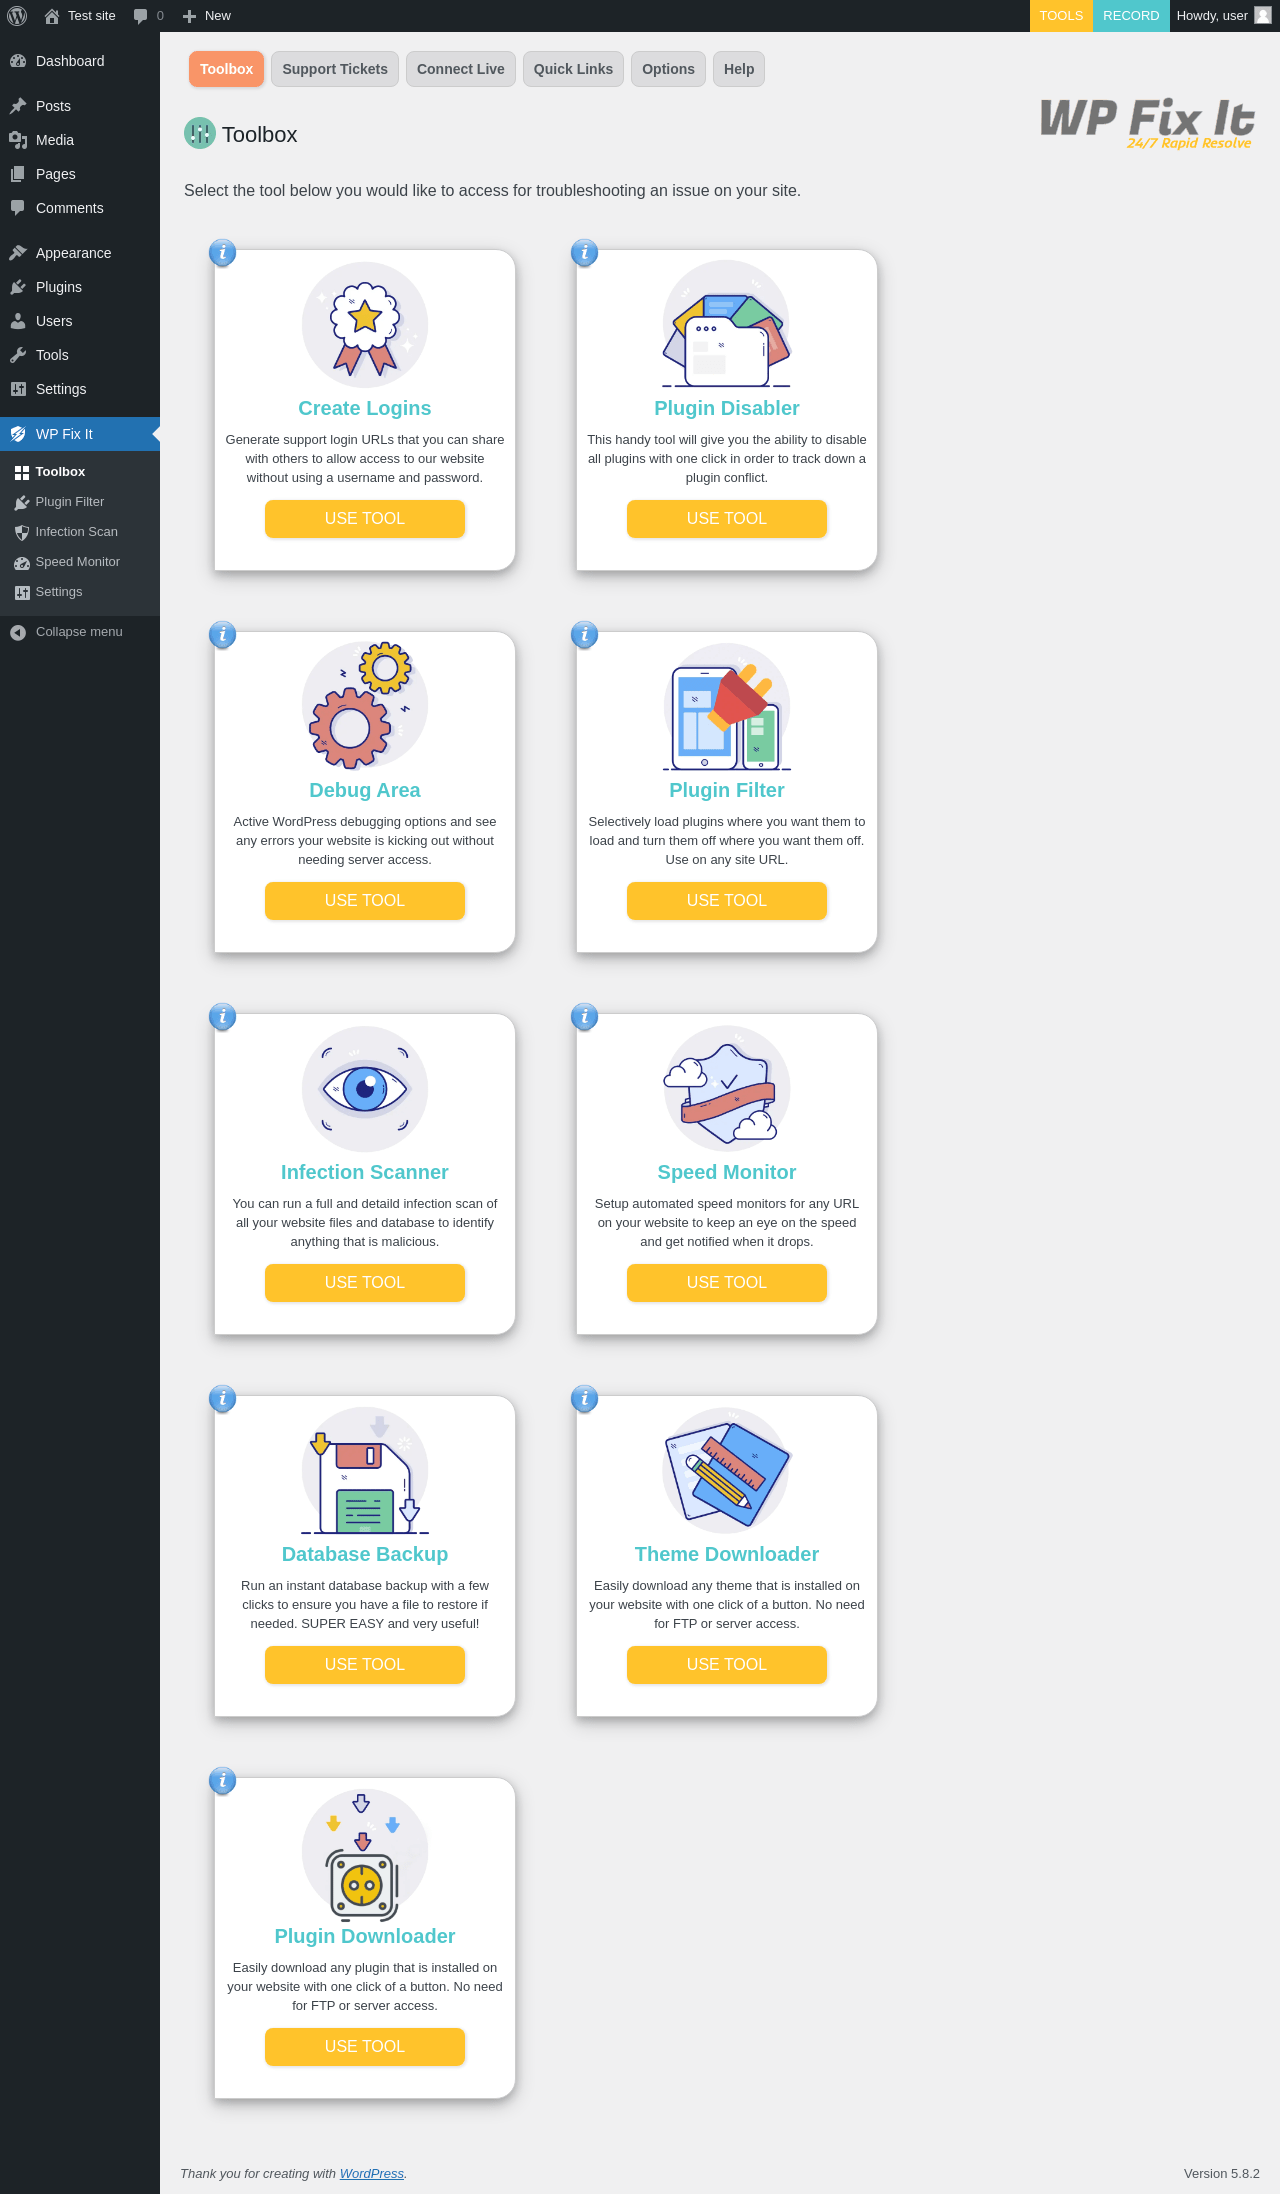This screenshot has height=2194, width=1280.
Task: View info icon on Theme Downloader card
Action: (584, 1399)
